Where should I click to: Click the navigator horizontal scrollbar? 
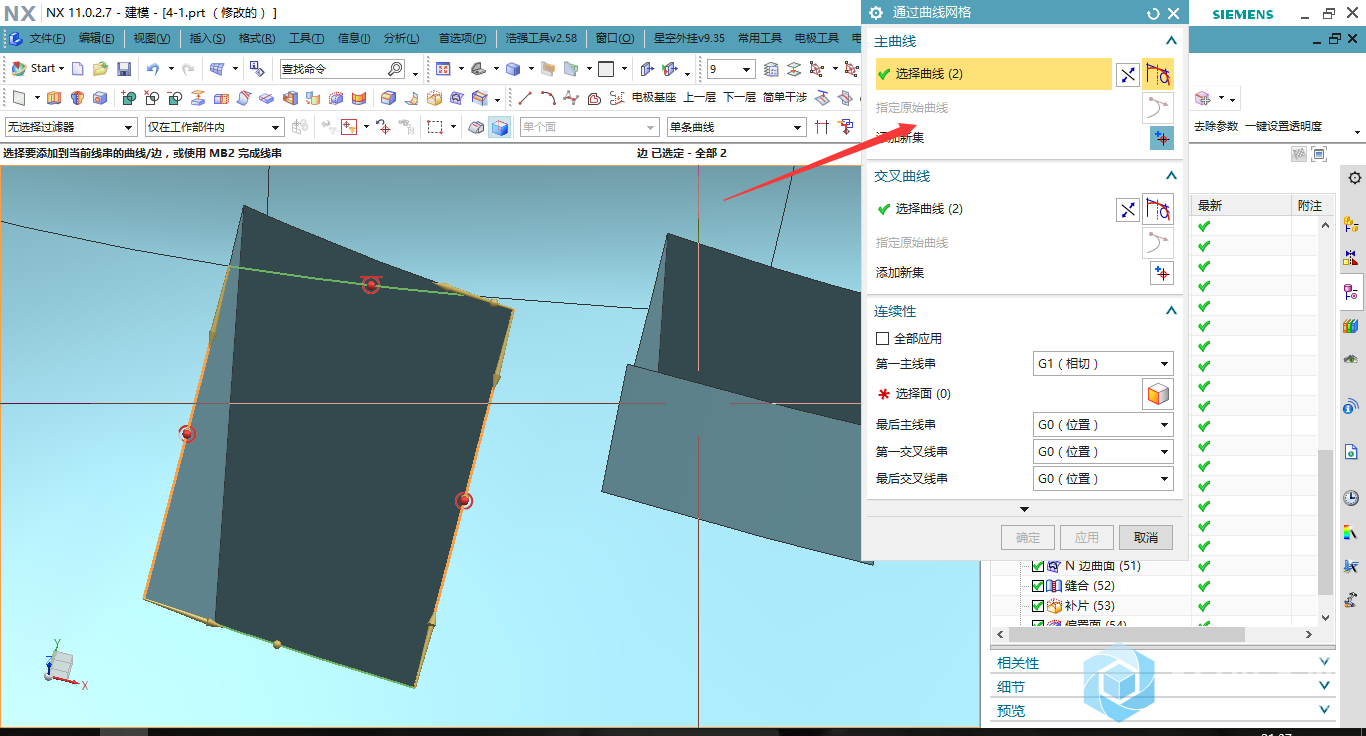coord(1126,635)
